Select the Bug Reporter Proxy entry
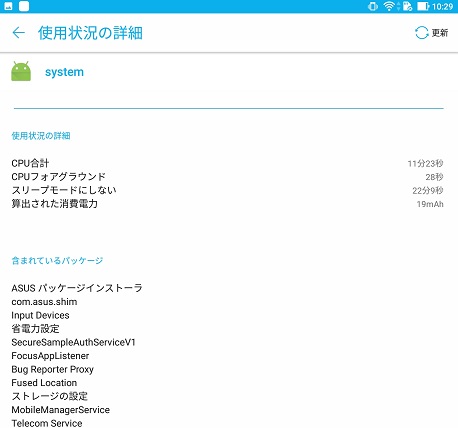Image resolution: width=458 pixels, height=428 pixels. coord(52,369)
